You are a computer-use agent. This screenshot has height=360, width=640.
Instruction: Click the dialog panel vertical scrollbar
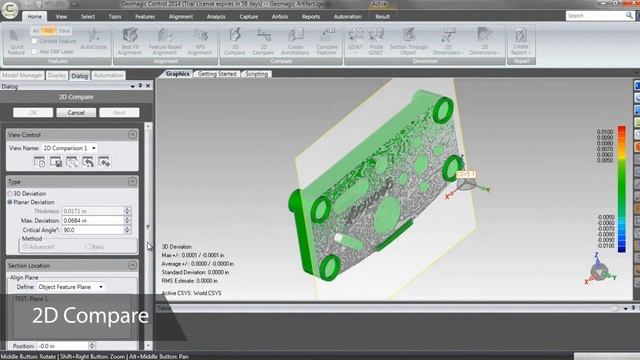pos(148,236)
